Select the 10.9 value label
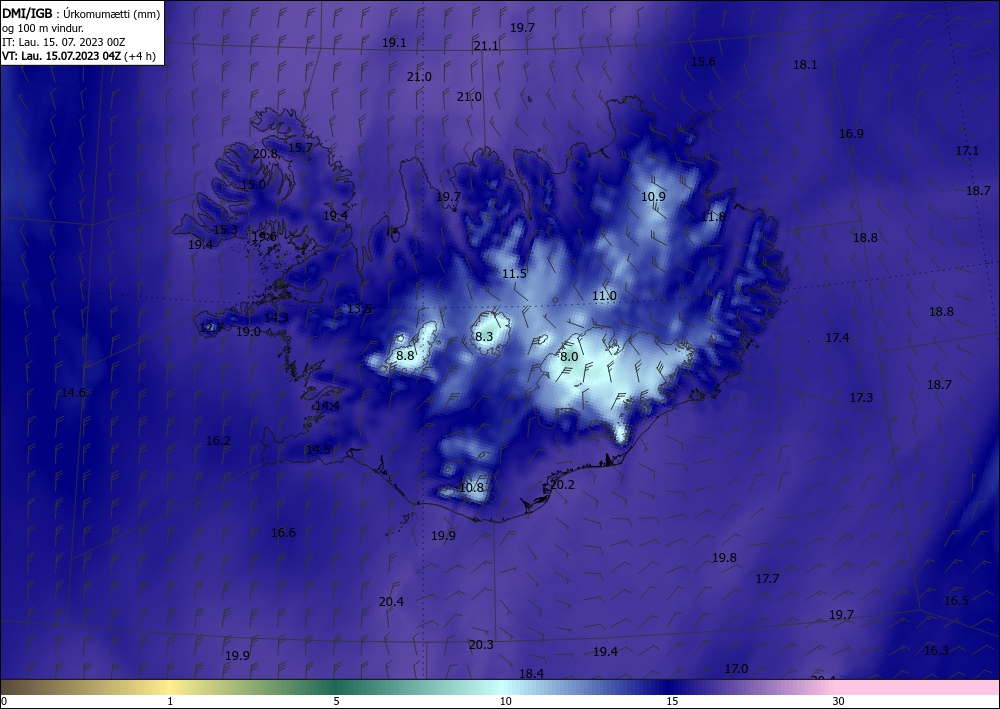 coord(653,197)
